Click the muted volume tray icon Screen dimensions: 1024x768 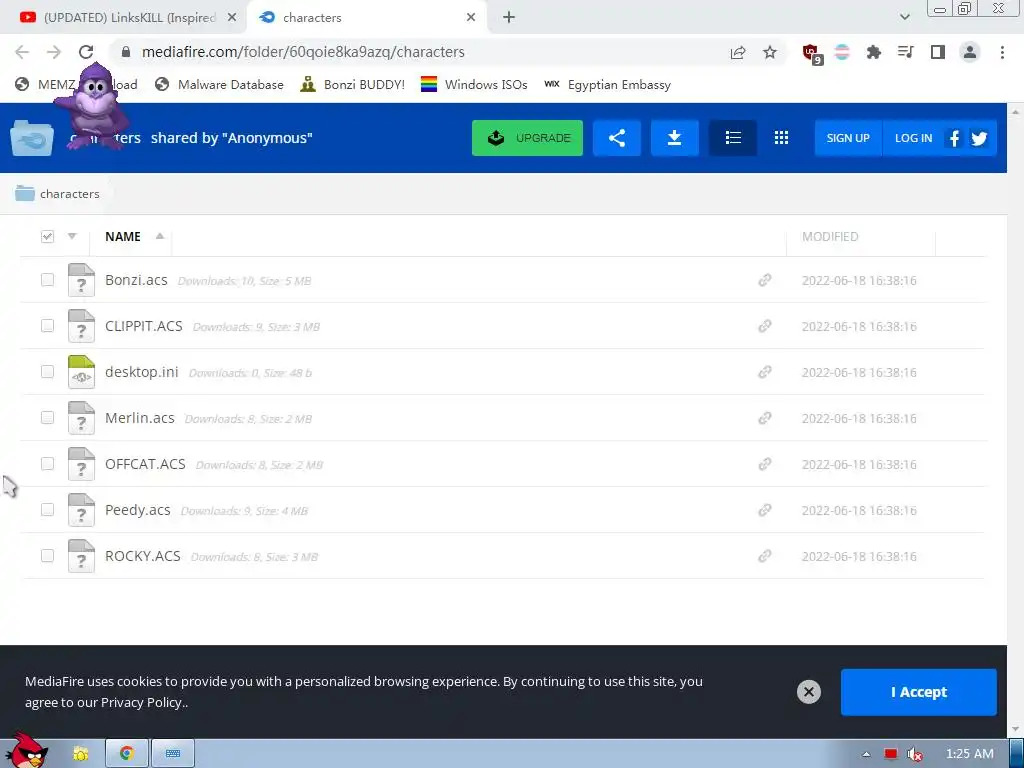point(914,754)
